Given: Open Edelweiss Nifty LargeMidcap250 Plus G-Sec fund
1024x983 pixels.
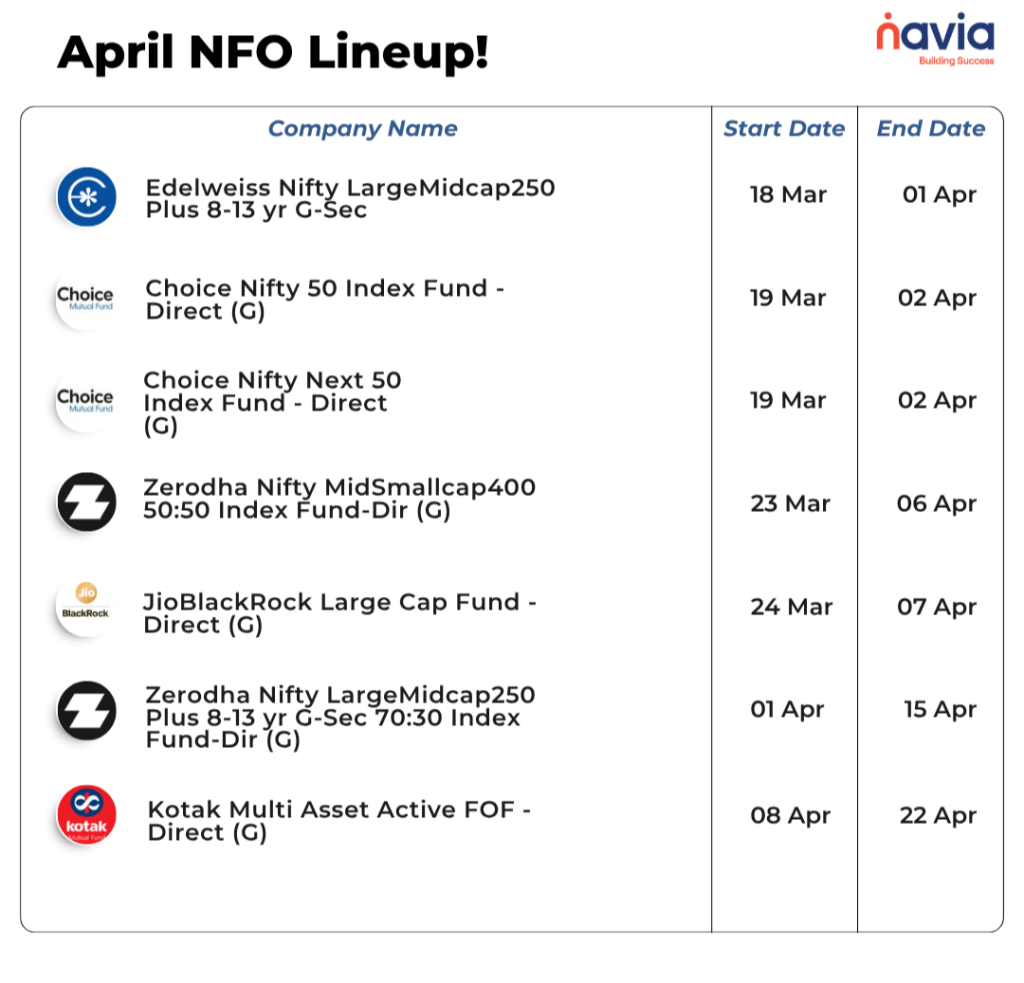Looking at the screenshot, I should 350,199.
